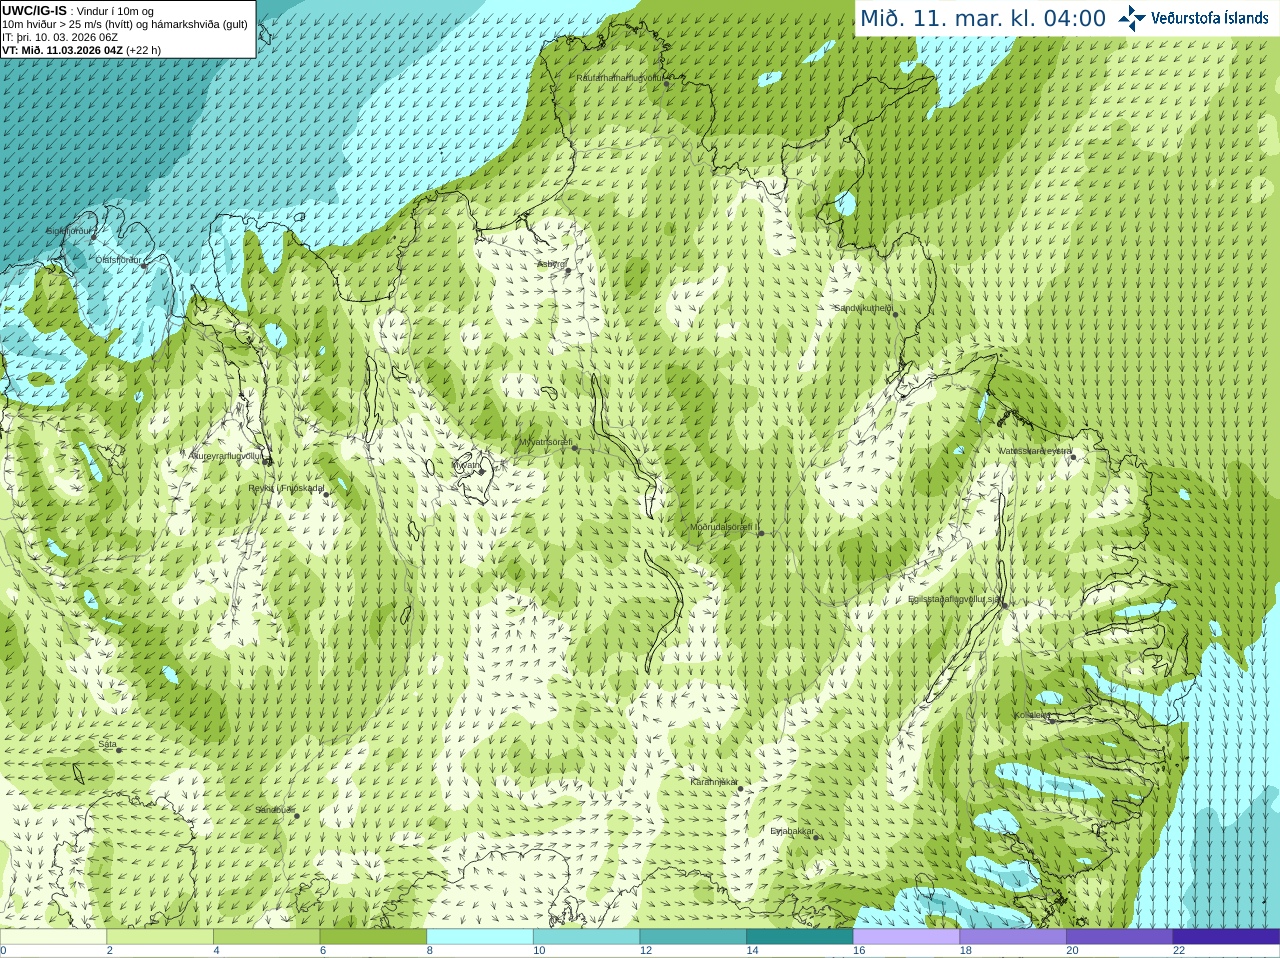
Task: Click the Möðrudalsöræfi II station dot
Action: (761, 534)
